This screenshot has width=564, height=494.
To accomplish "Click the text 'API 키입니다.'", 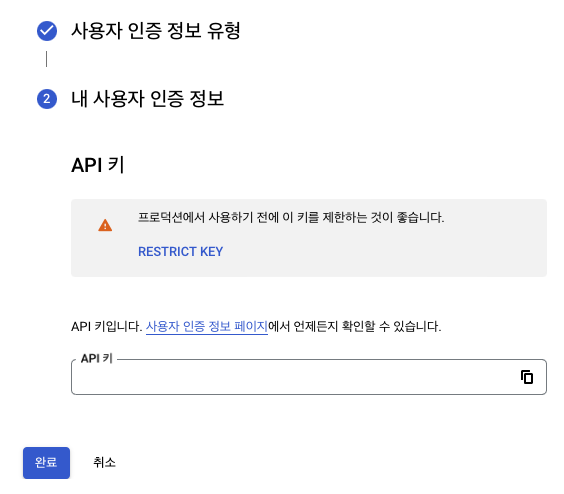I will click(x=107, y=326).
